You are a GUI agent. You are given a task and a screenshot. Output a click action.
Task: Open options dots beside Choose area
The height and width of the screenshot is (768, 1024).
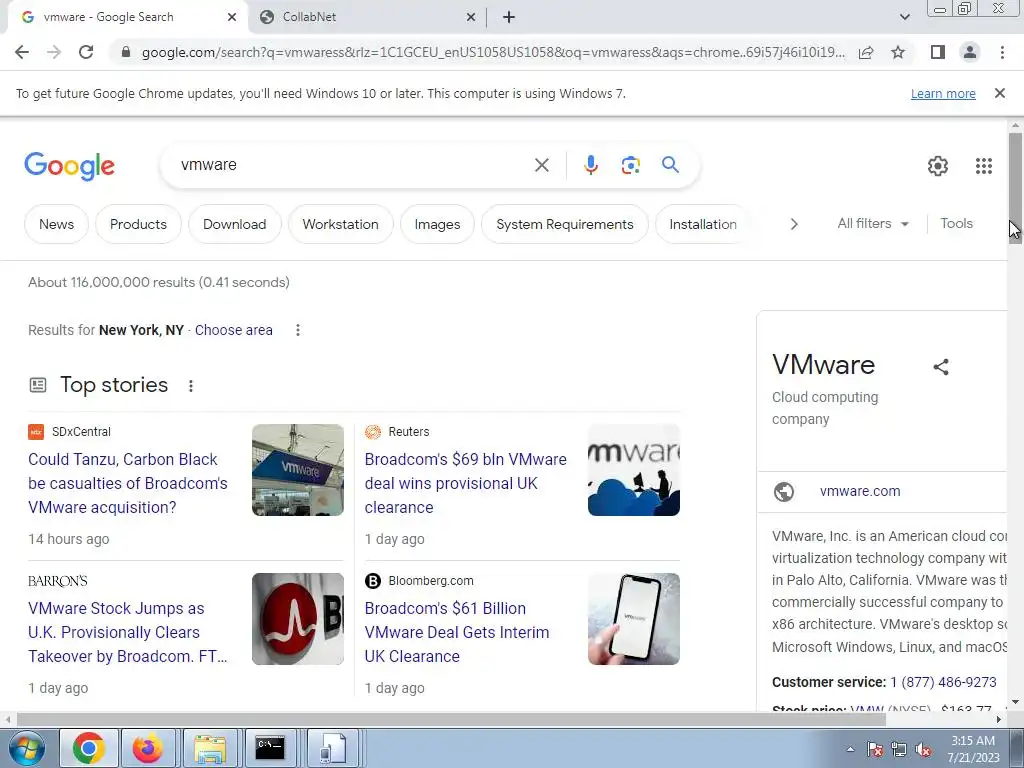click(x=298, y=330)
